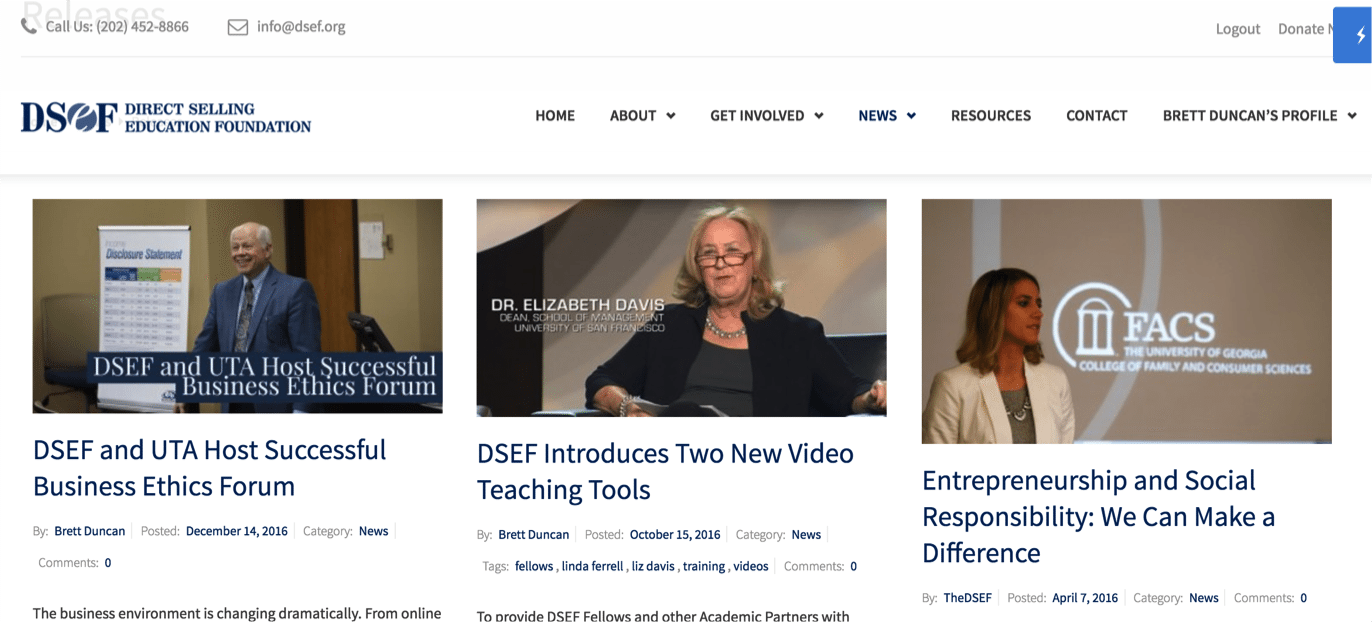
Task: Open the Get Involved menu item
Action: [x=757, y=116]
